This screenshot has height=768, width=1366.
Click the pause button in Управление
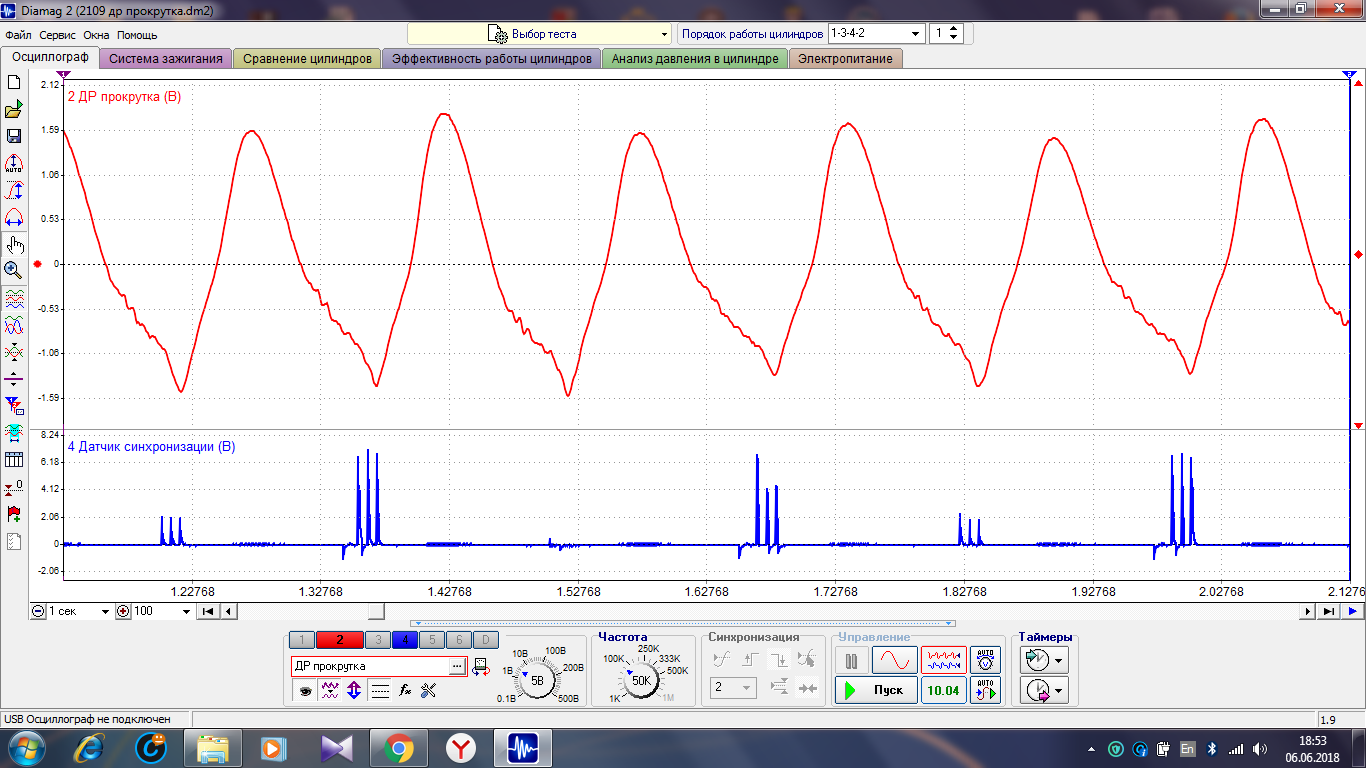coord(852,661)
